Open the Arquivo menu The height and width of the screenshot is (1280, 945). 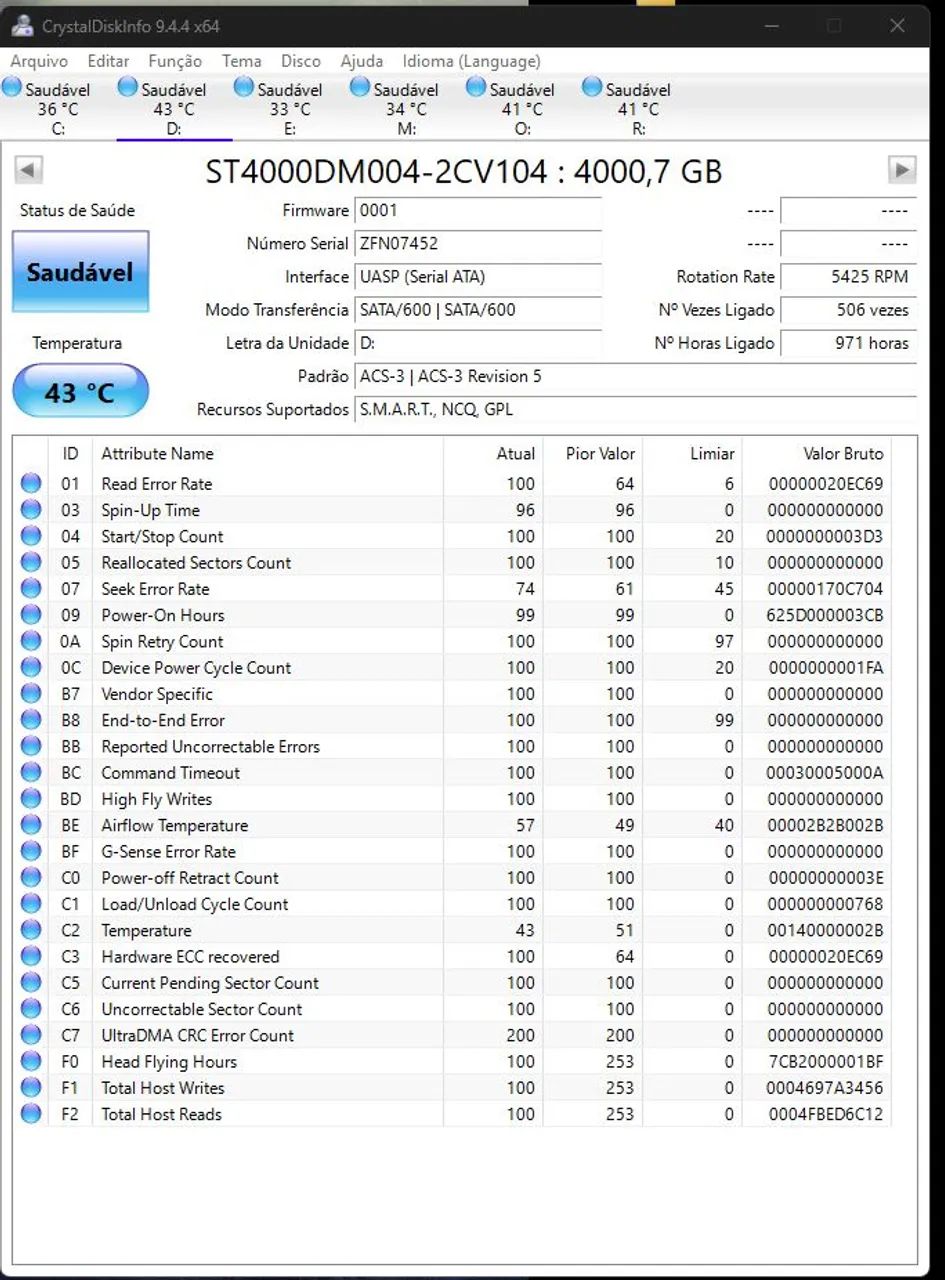39,61
